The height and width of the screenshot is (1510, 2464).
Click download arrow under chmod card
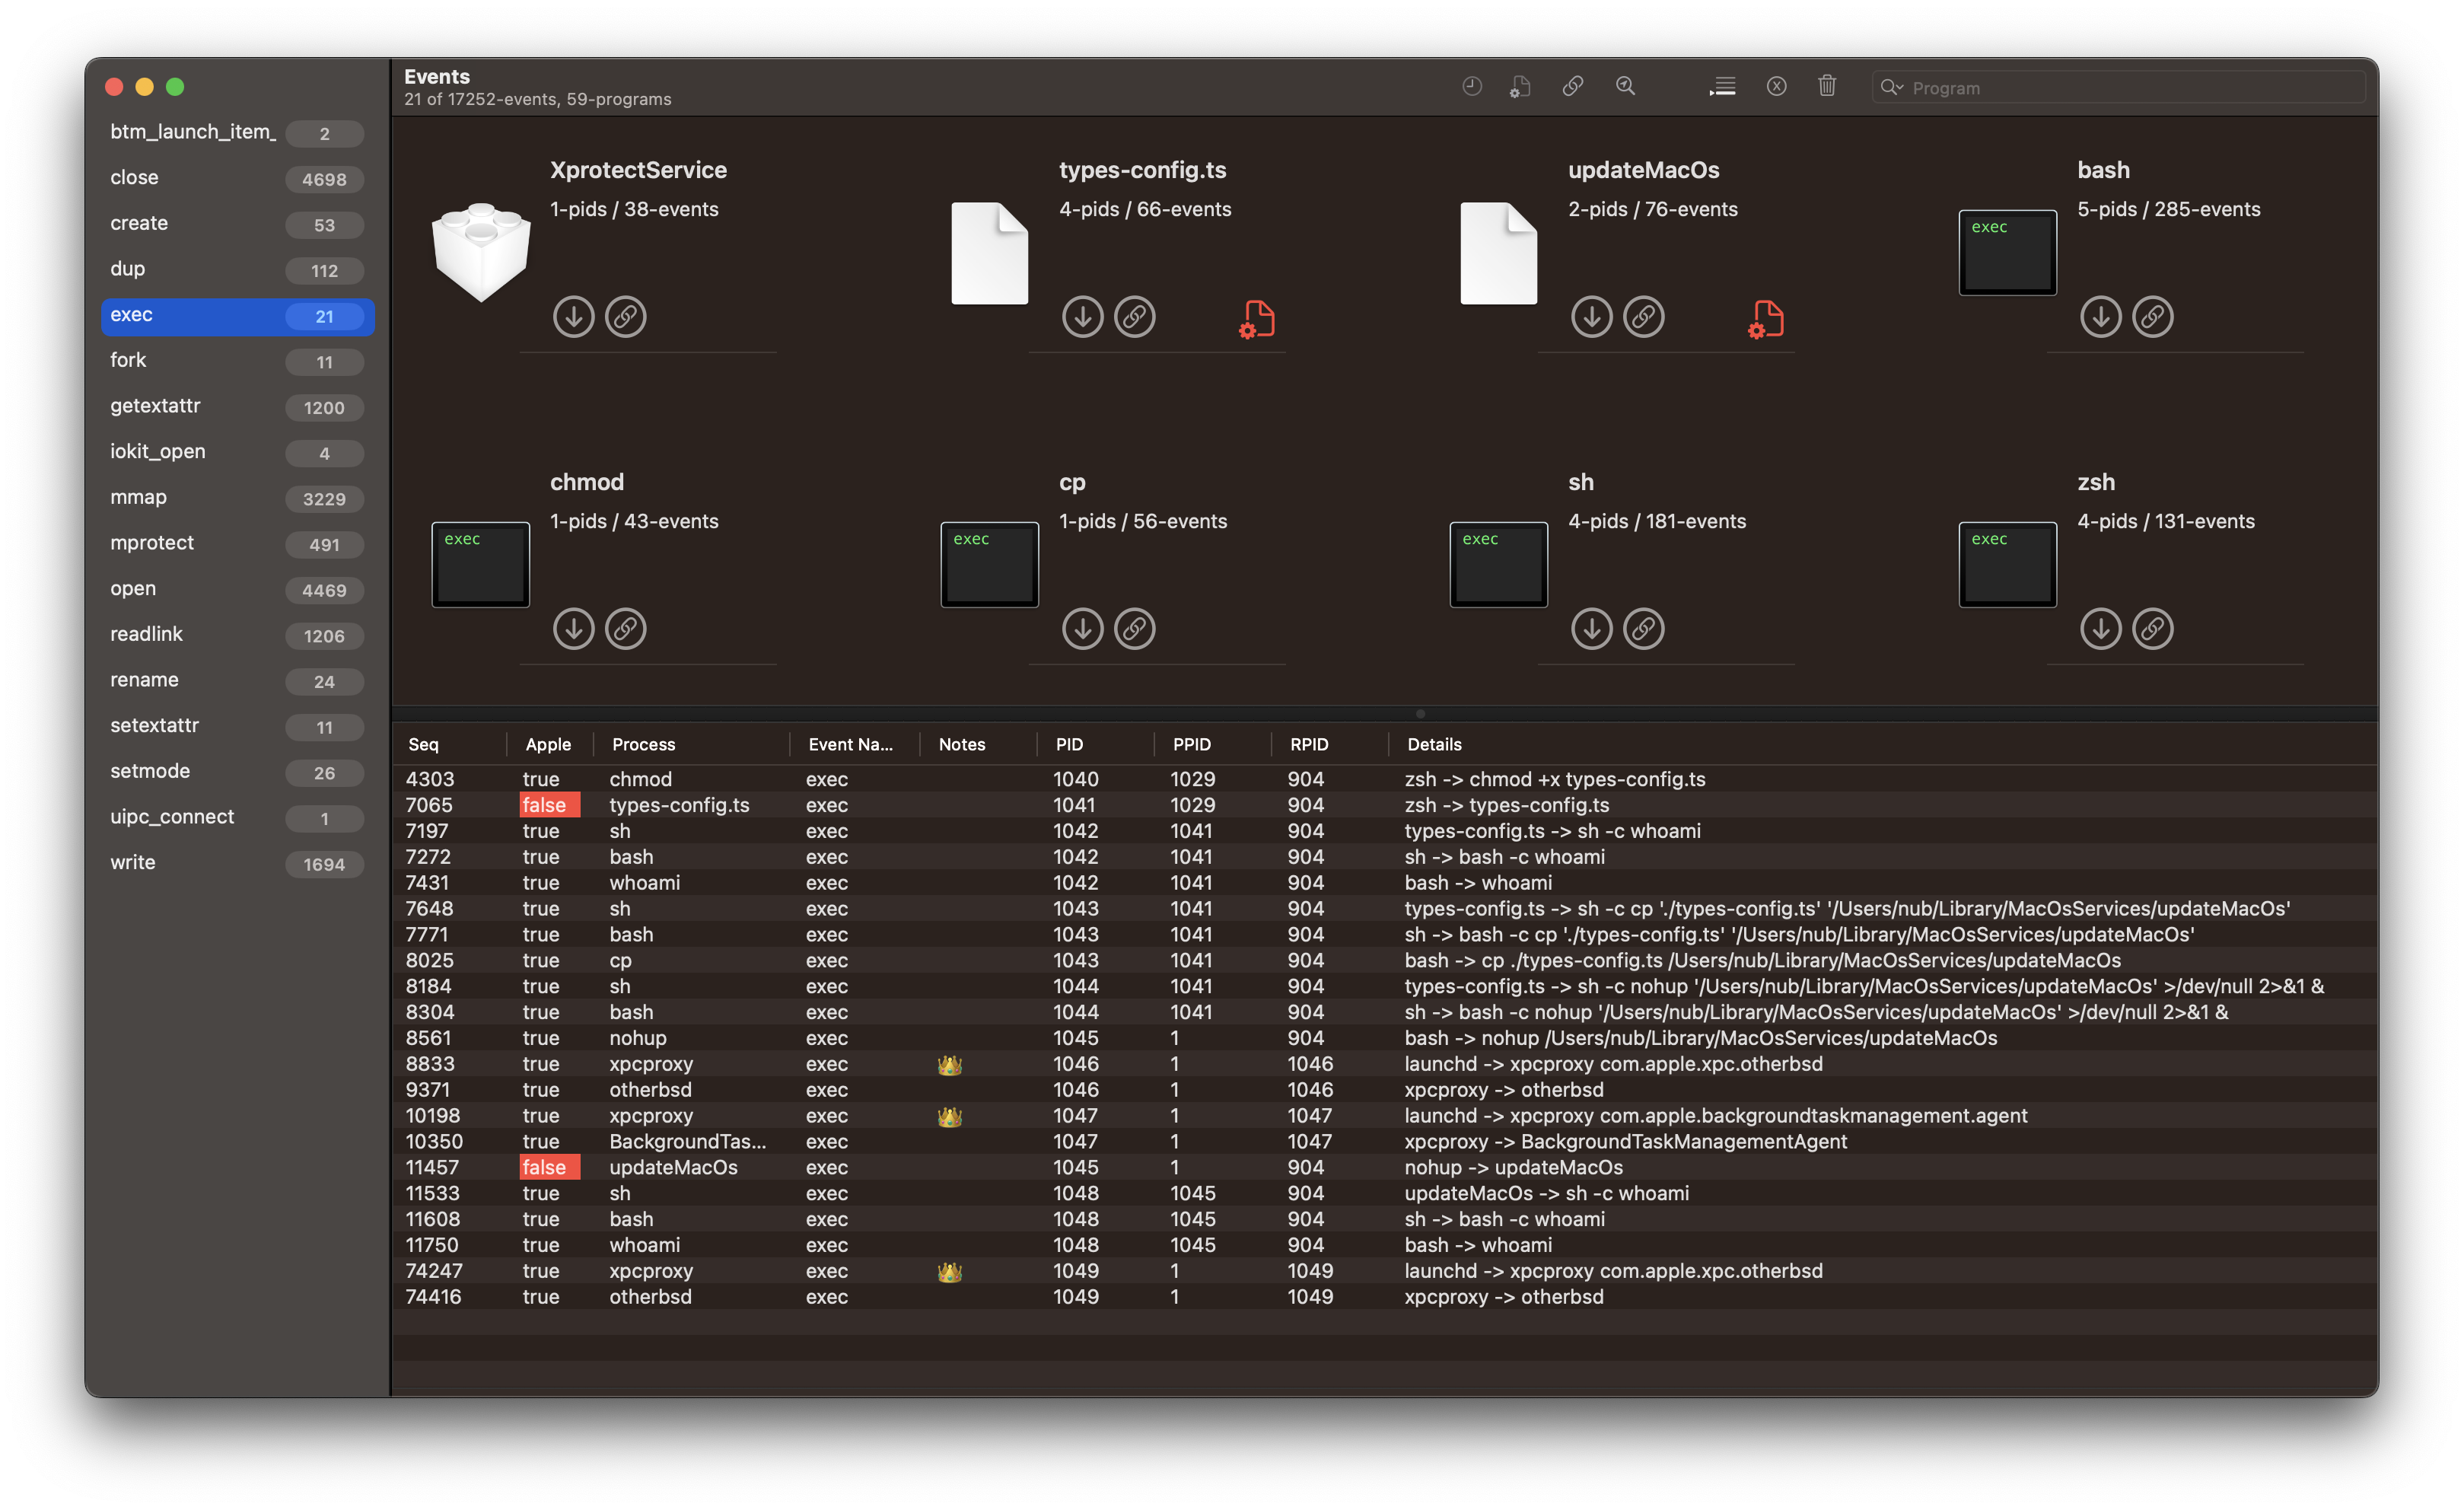click(x=573, y=629)
